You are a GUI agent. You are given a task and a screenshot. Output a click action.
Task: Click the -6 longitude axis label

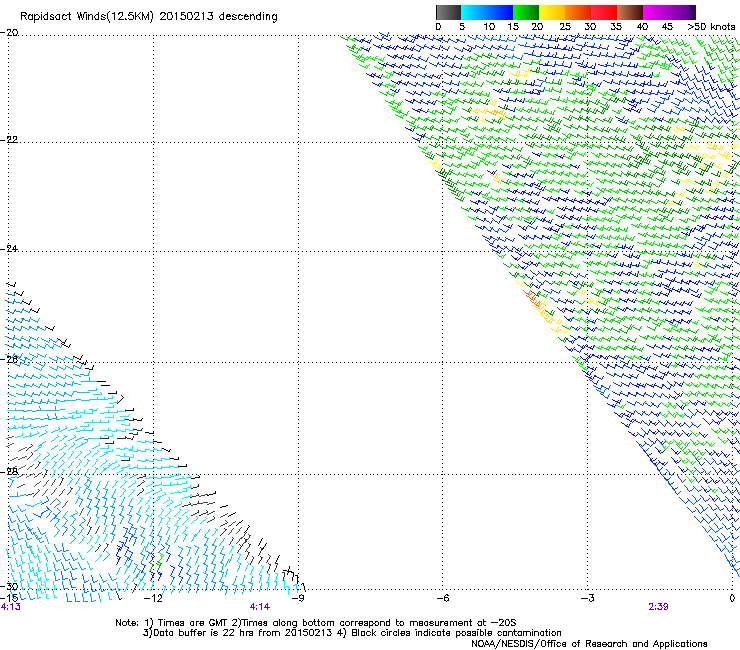442,598
